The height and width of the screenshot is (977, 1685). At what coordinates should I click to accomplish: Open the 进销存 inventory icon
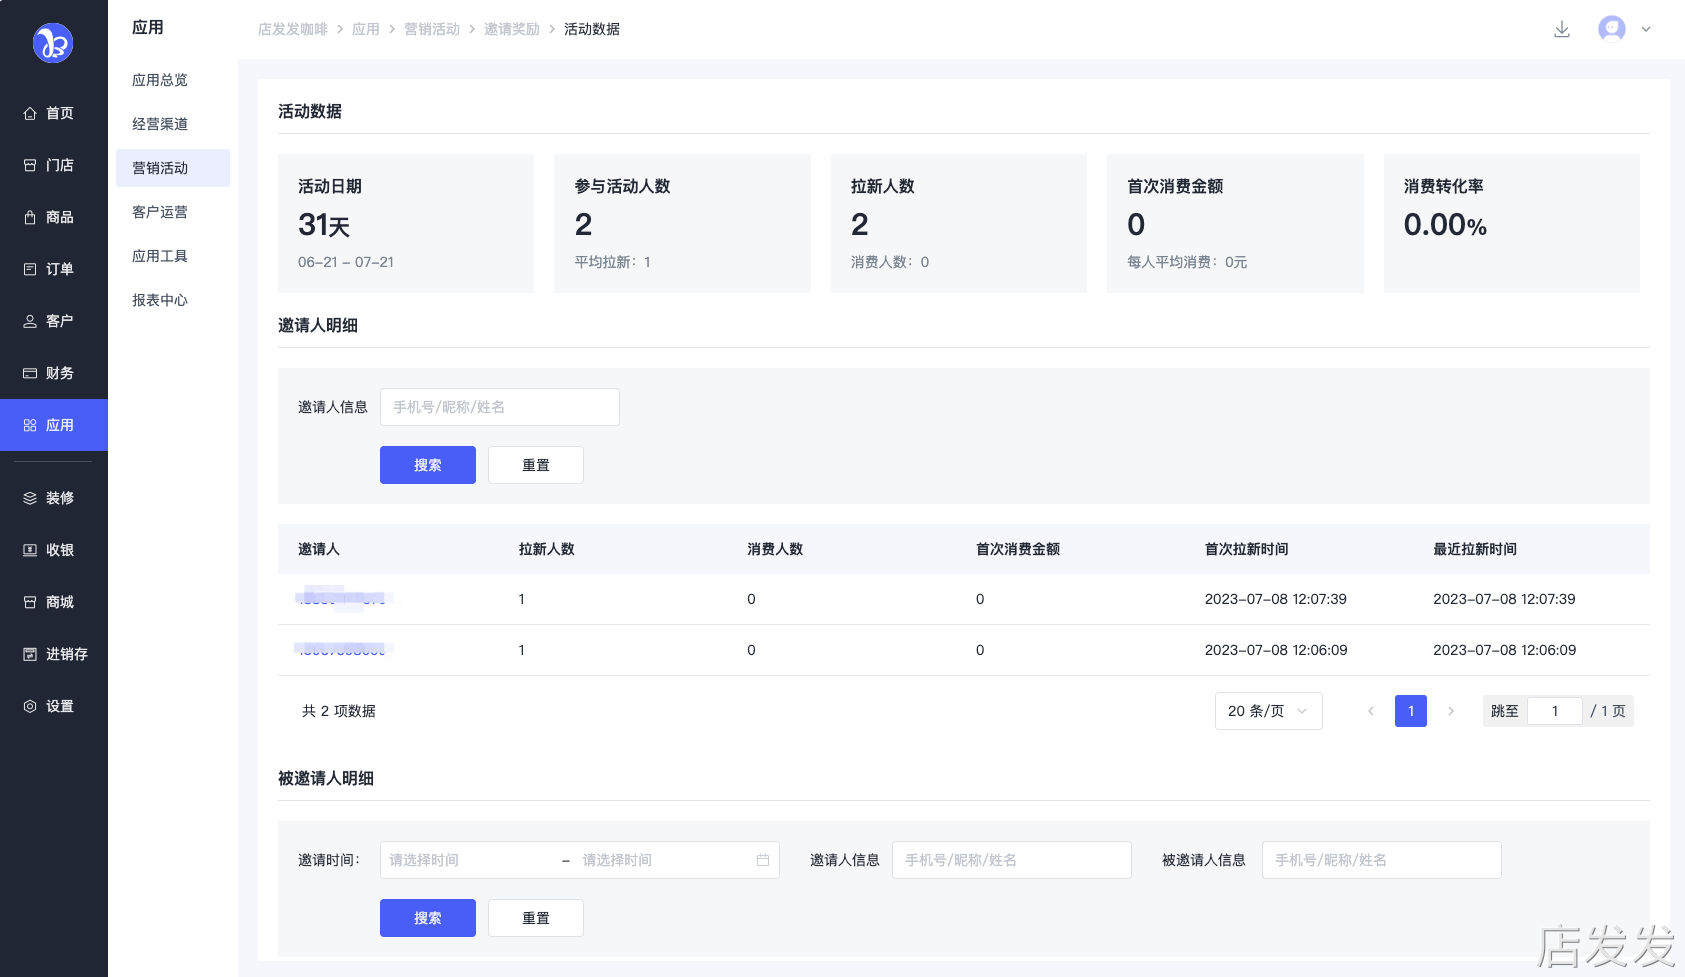tap(30, 655)
